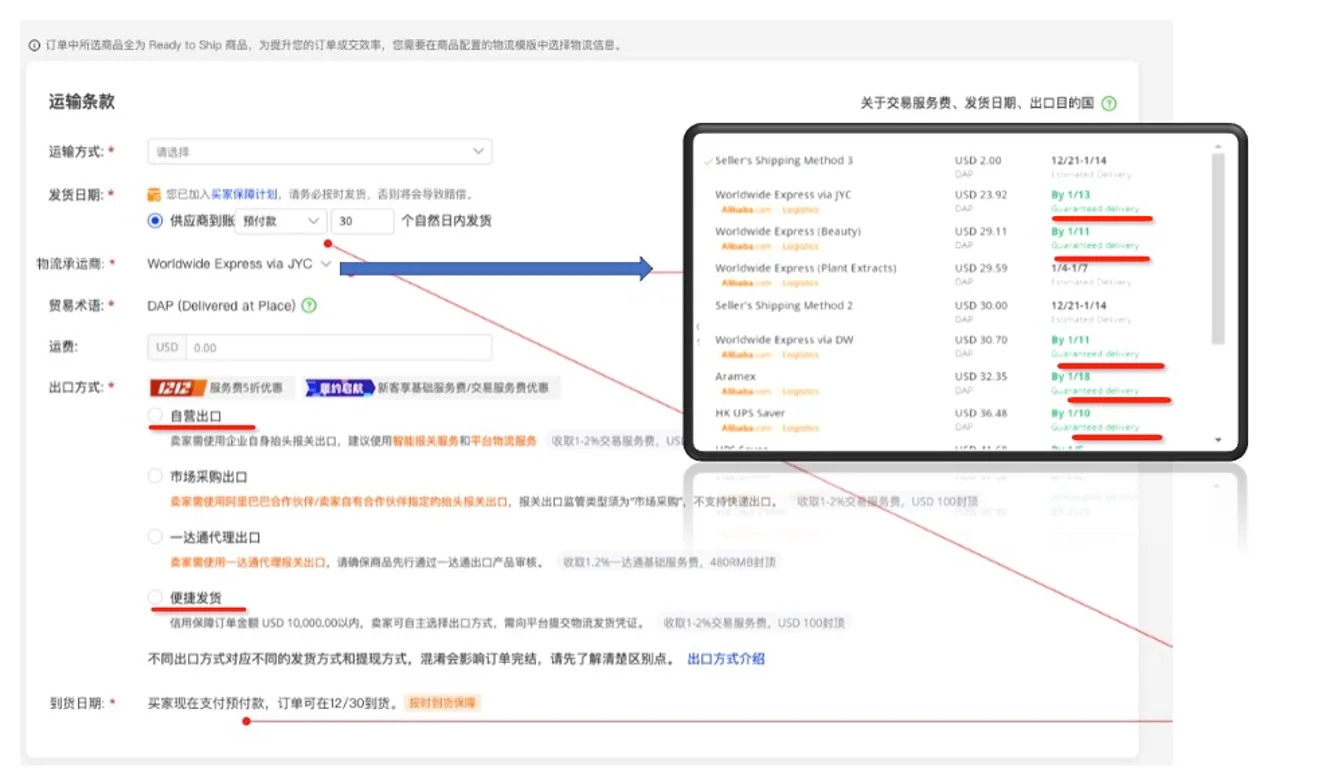Click the 按时到货保障 delivery guarantee tag
This screenshot has width=1335, height=768.
[x=443, y=703]
